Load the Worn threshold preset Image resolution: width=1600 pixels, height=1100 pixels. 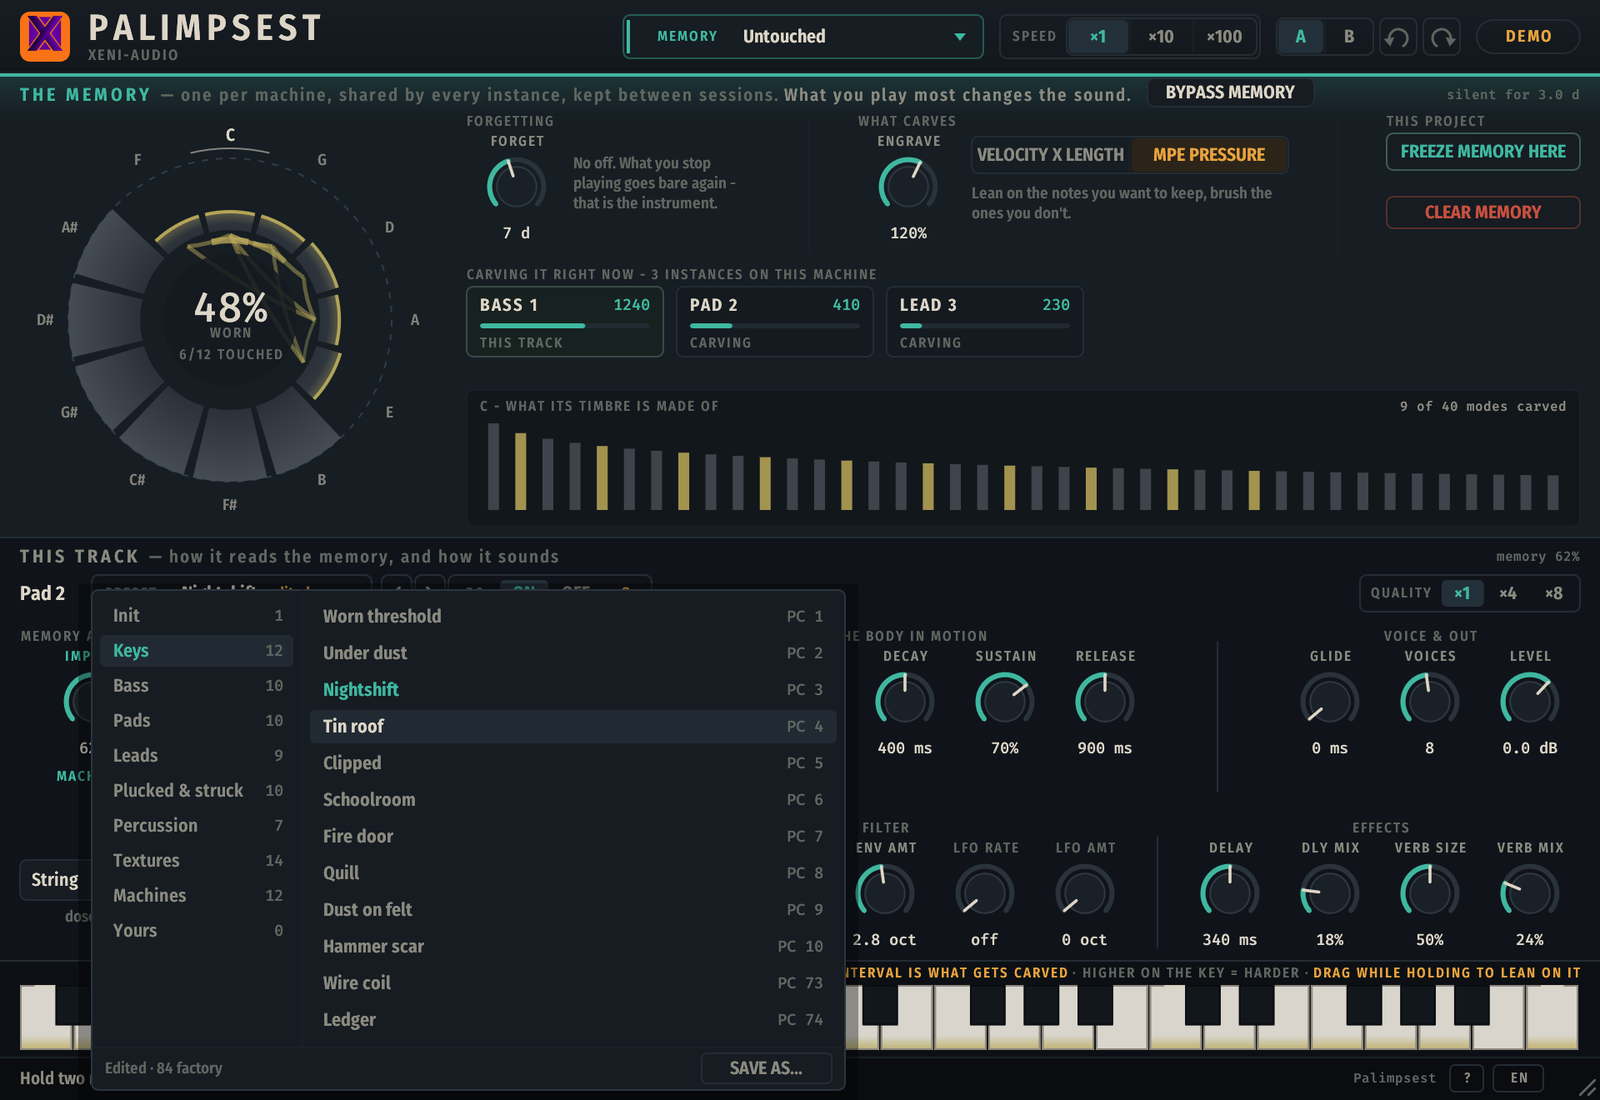coord(573,617)
